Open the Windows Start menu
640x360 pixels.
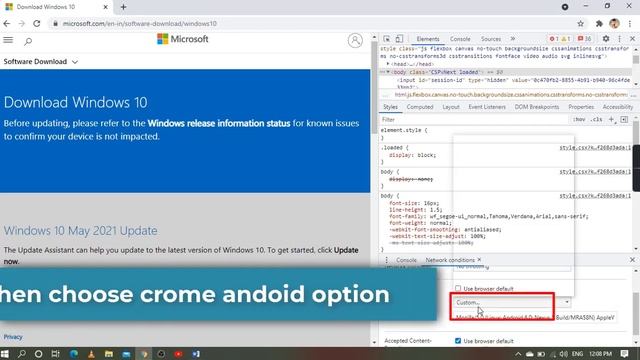5,354
